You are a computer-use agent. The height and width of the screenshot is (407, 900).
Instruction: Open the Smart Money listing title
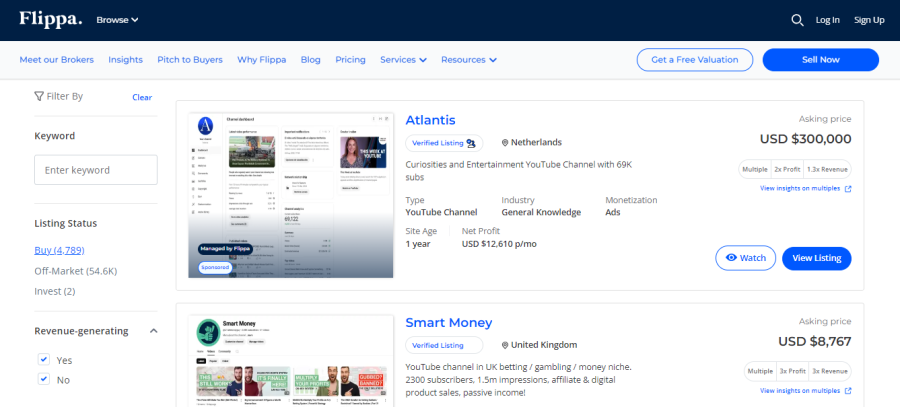coord(448,323)
